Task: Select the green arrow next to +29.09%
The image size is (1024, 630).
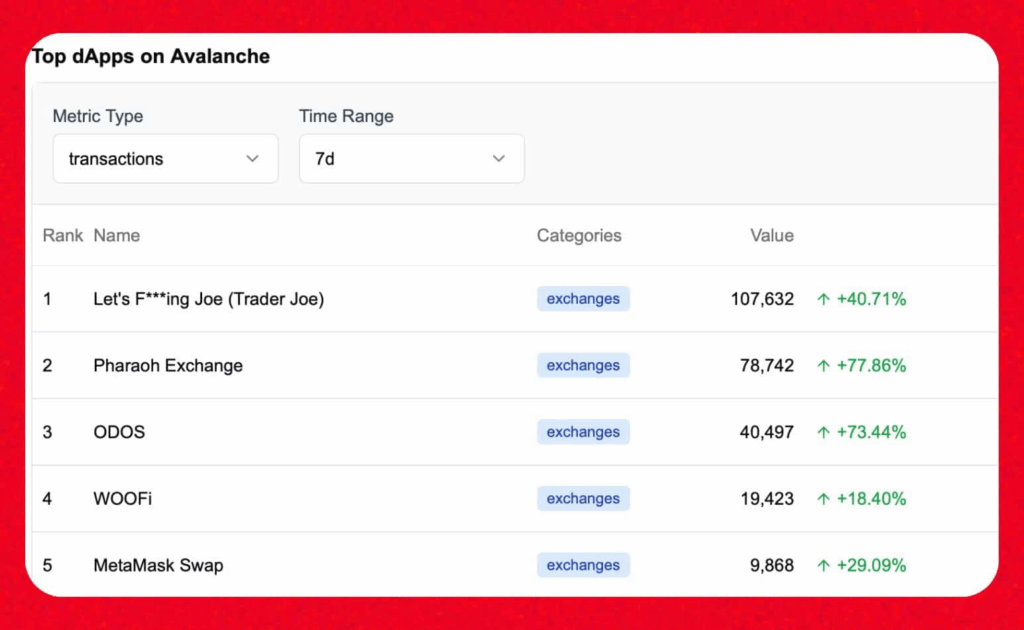Action: 824,565
